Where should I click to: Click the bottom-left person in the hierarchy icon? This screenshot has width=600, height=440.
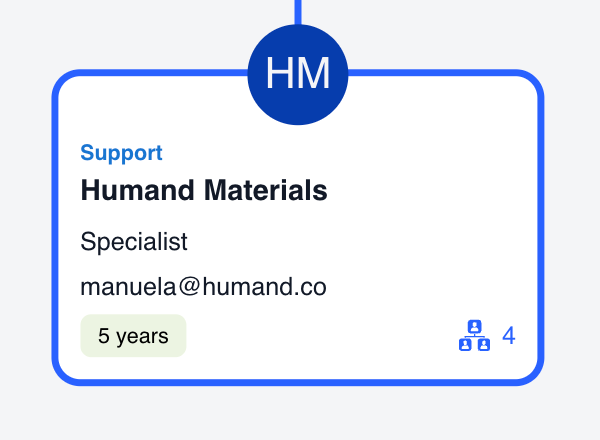click(x=465, y=344)
